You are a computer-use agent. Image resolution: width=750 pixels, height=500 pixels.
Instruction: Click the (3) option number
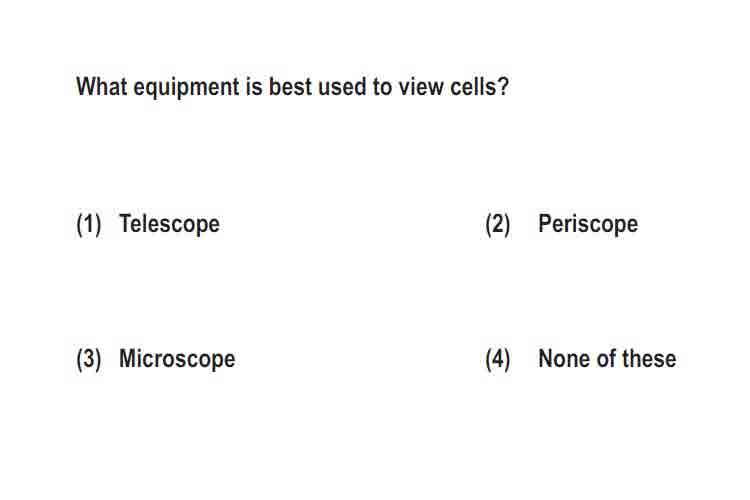[89, 359]
